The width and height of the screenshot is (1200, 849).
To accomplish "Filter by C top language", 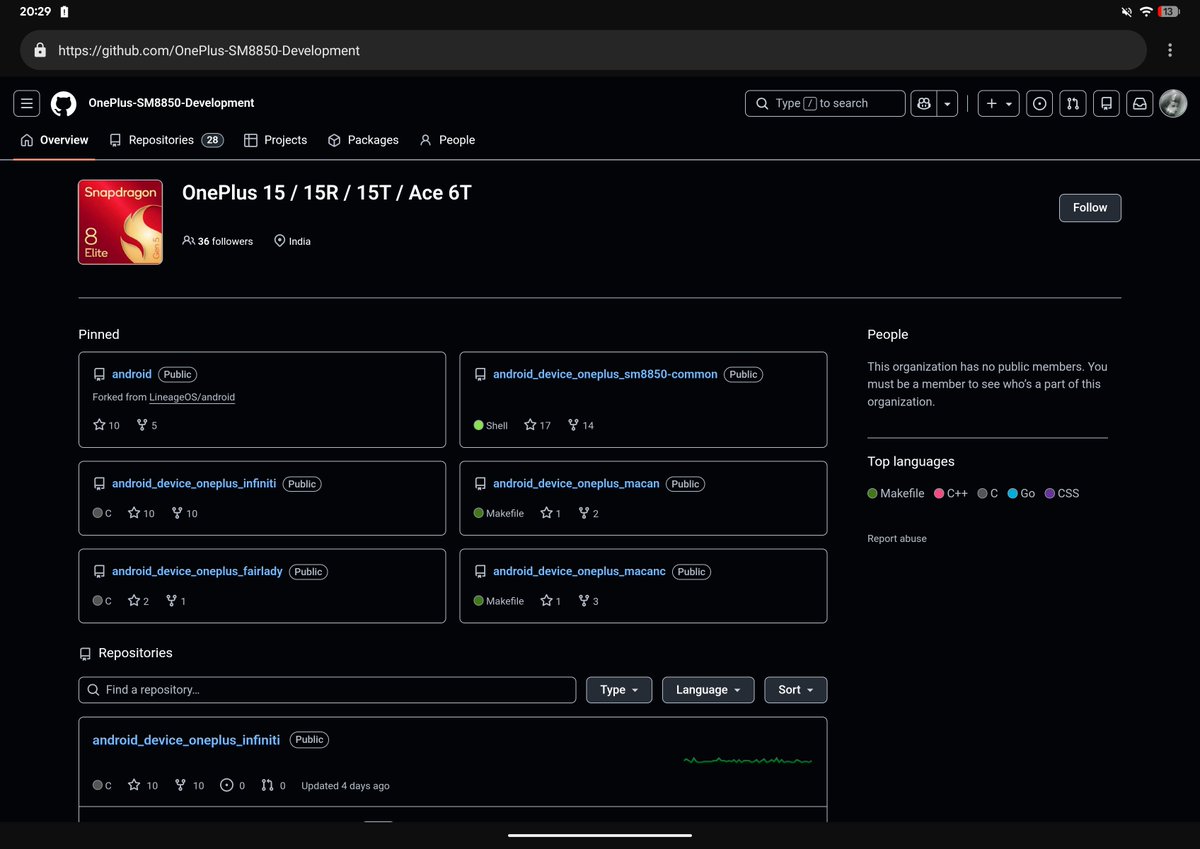I will pyautogui.click(x=987, y=493).
